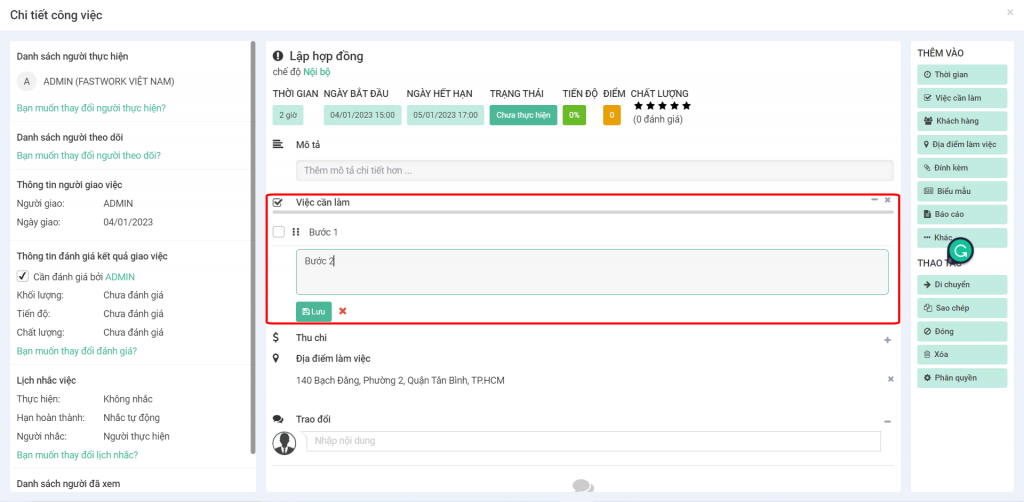Uncheck Cần đánh giá bởi ADMIN checkbox

[x=22, y=276]
